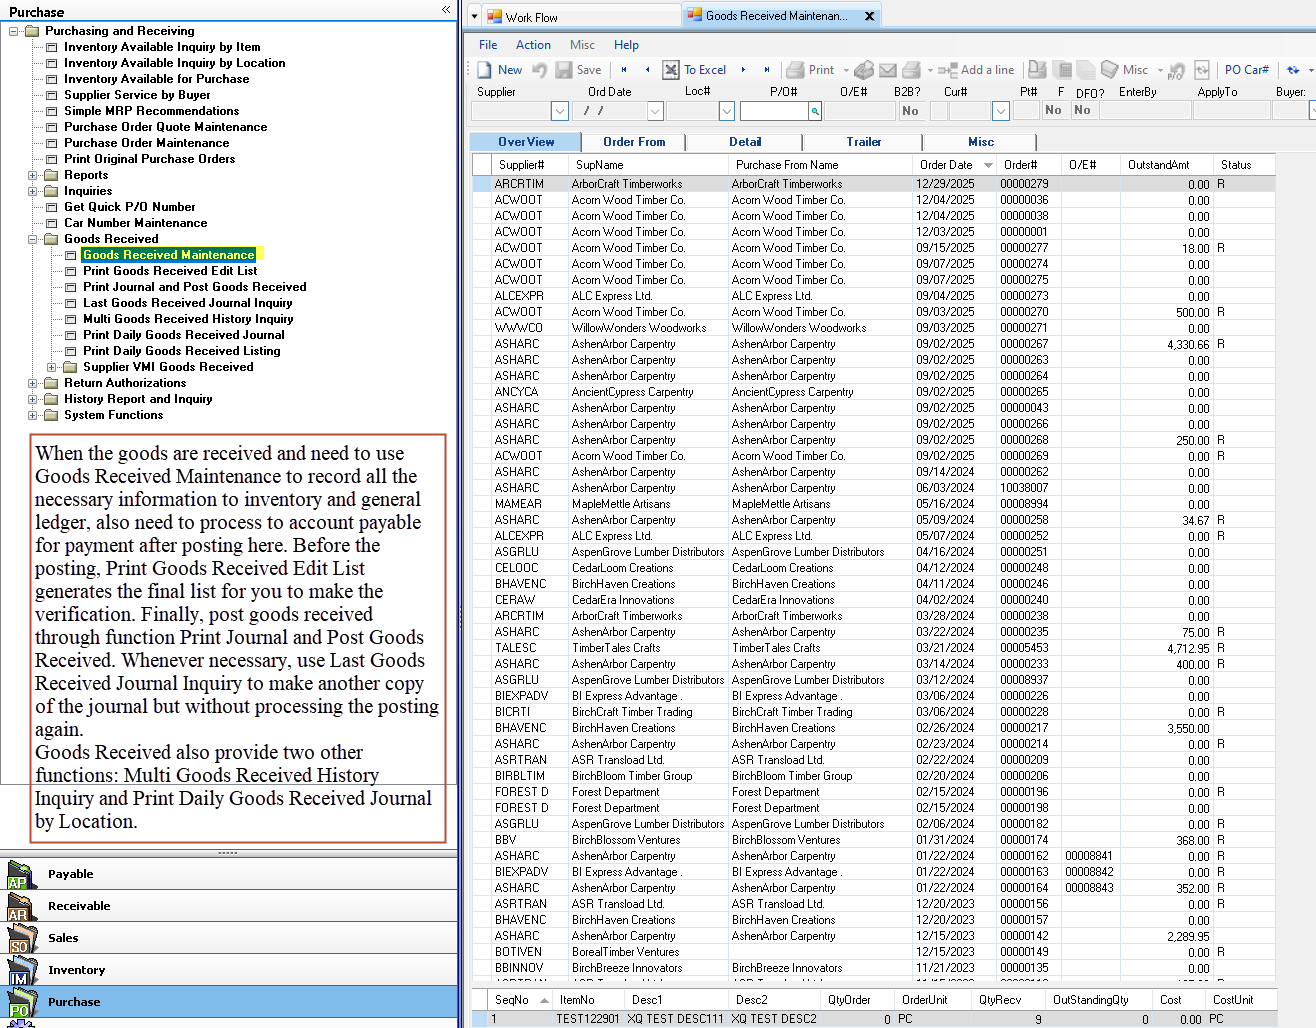The height and width of the screenshot is (1028, 1316).
Task: Click in the P/O# input field
Action: coord(773,111)
